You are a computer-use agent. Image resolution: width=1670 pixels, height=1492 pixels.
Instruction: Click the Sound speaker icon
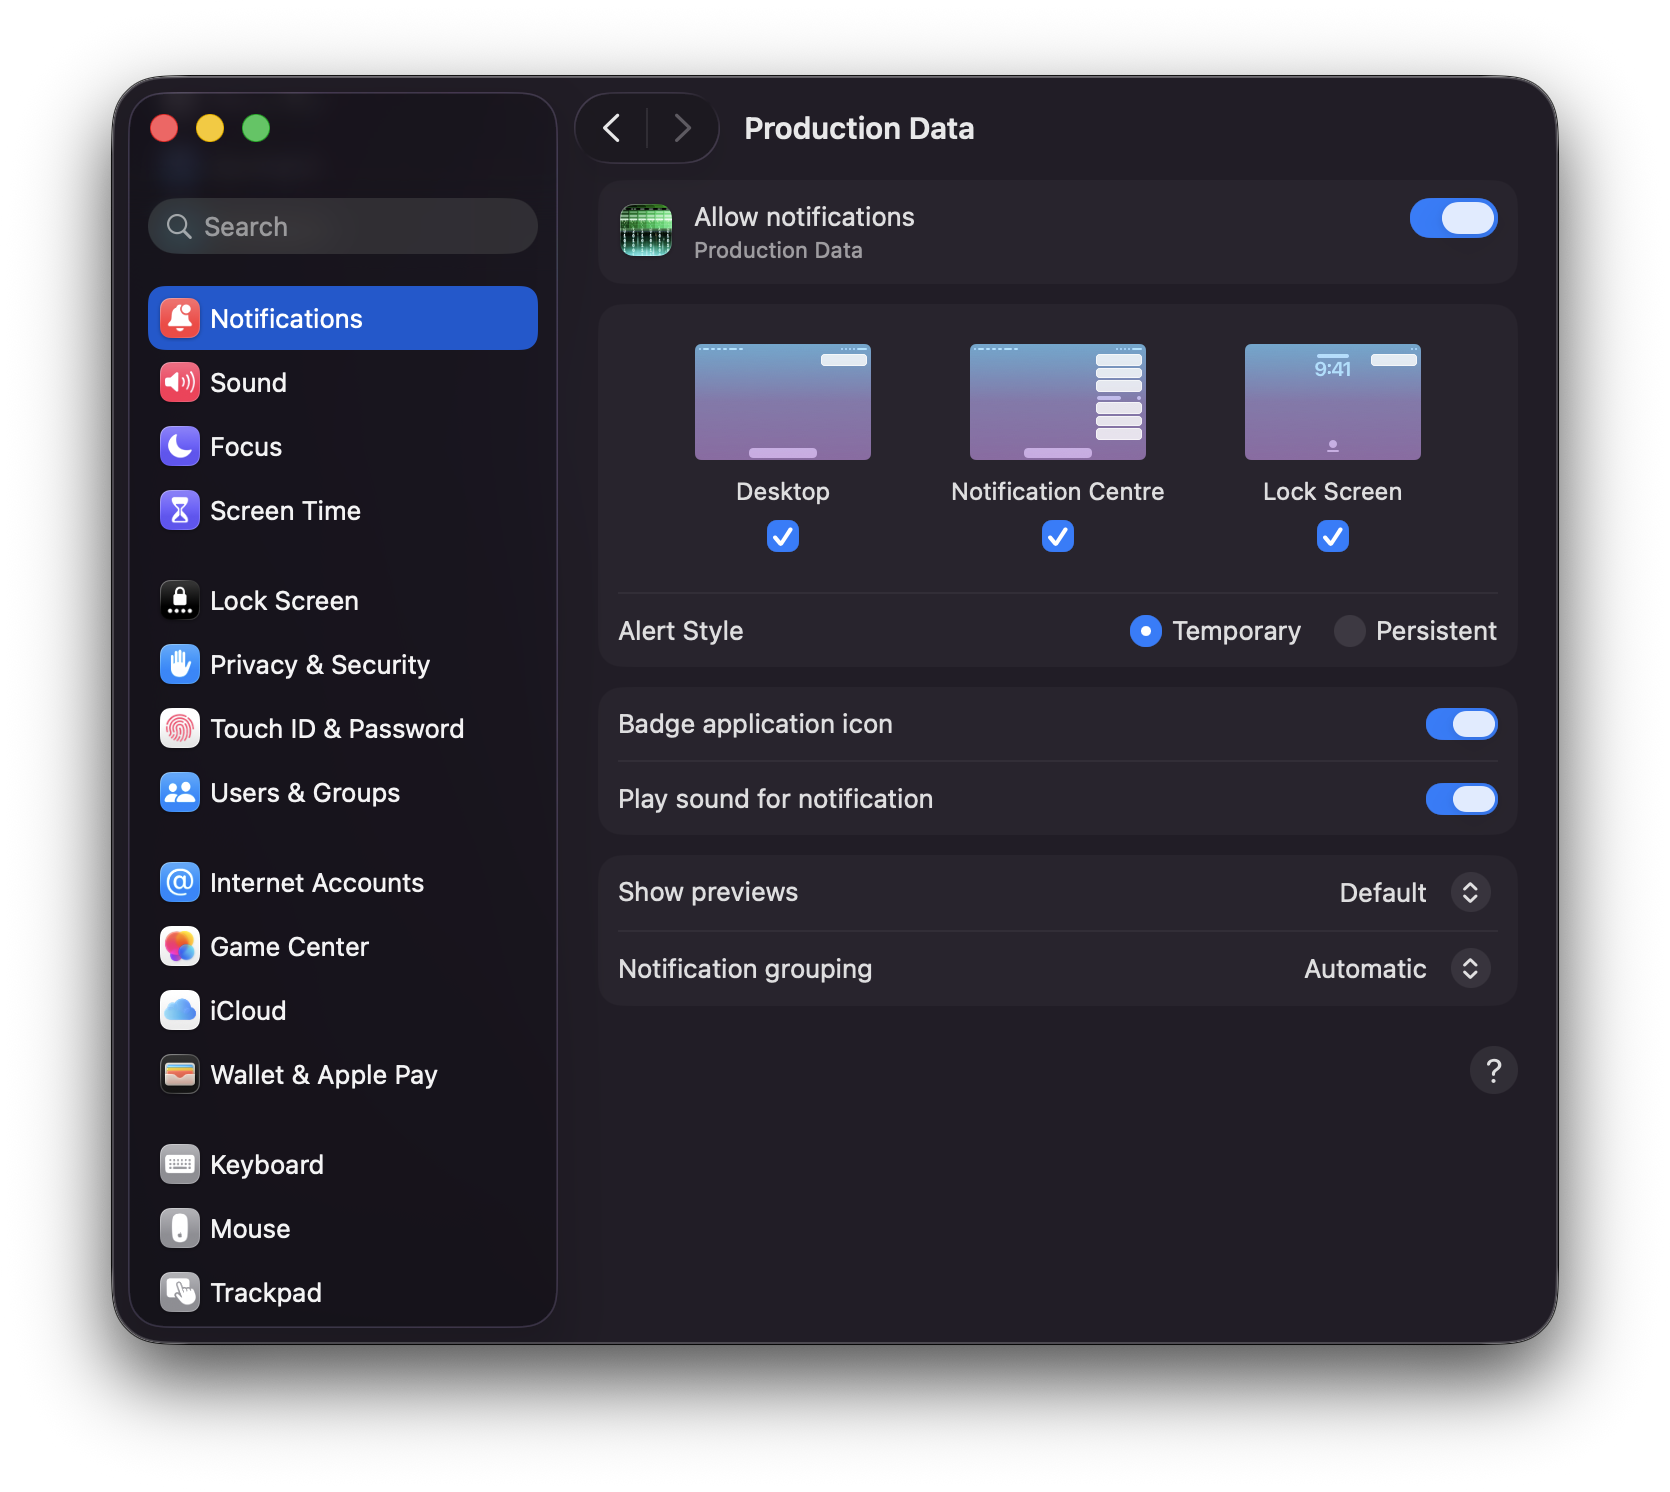(x=180, y=382)
